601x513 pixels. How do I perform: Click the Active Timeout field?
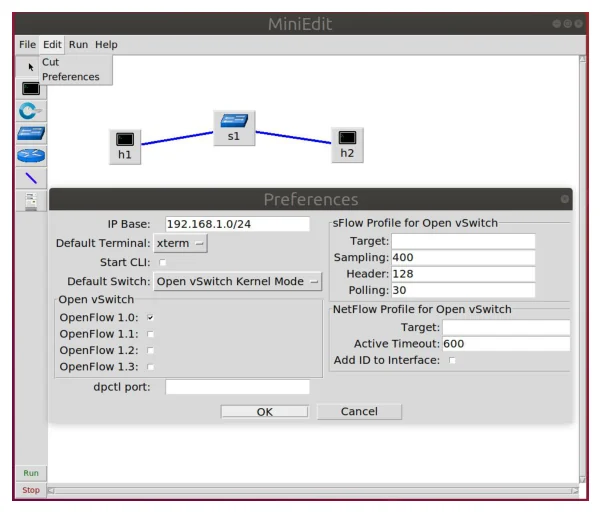click(x=506, y=344)
